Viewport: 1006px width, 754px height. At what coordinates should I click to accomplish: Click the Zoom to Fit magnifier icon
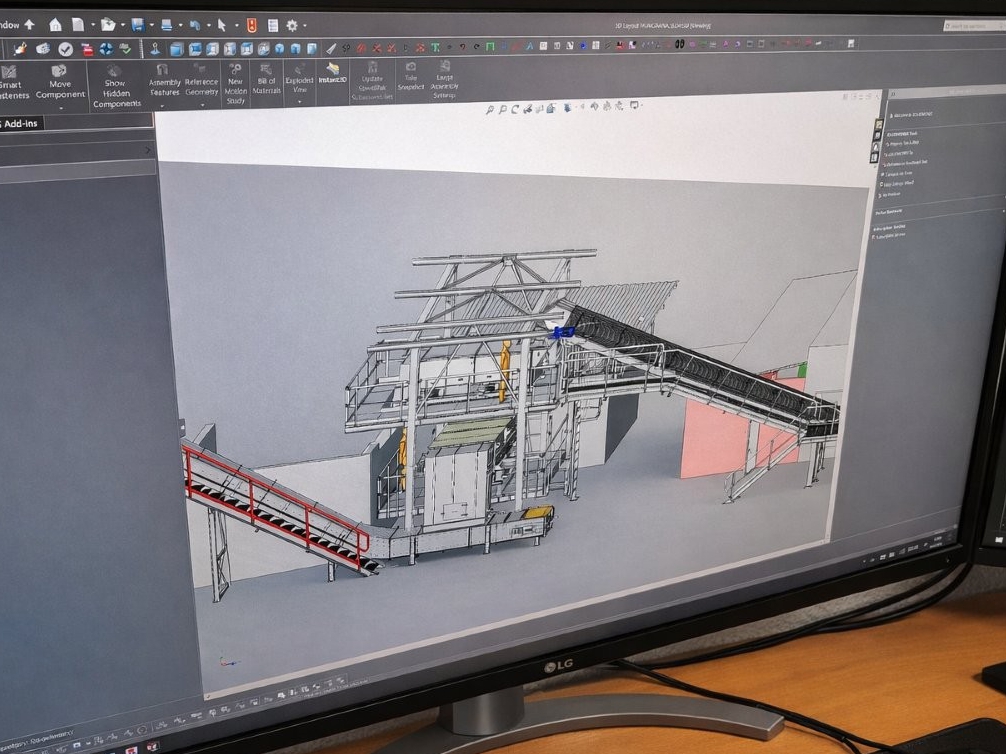[490, 110]
